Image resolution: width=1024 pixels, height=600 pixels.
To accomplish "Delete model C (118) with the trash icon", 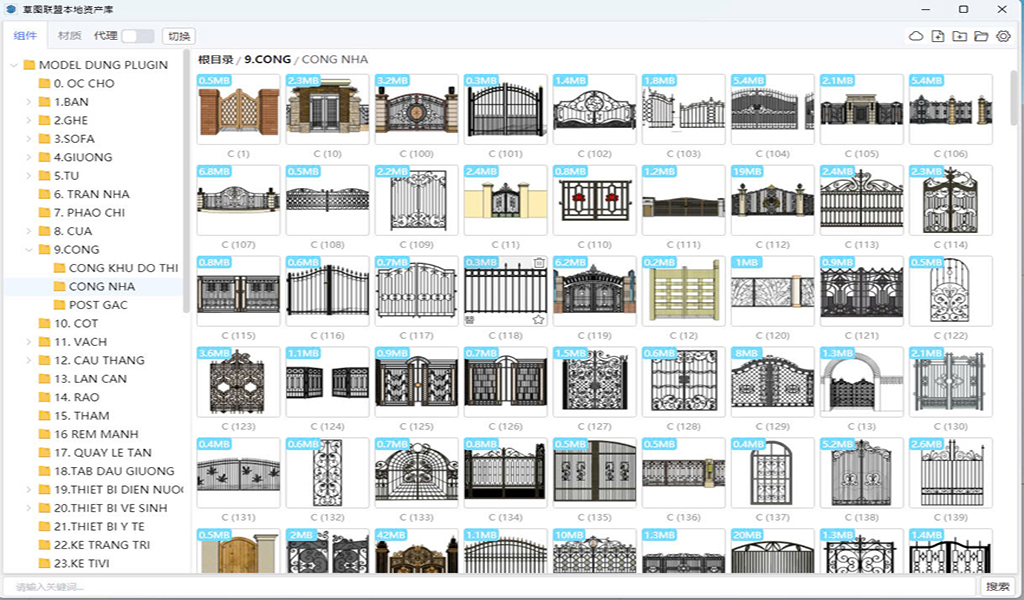I will [539, 263].
